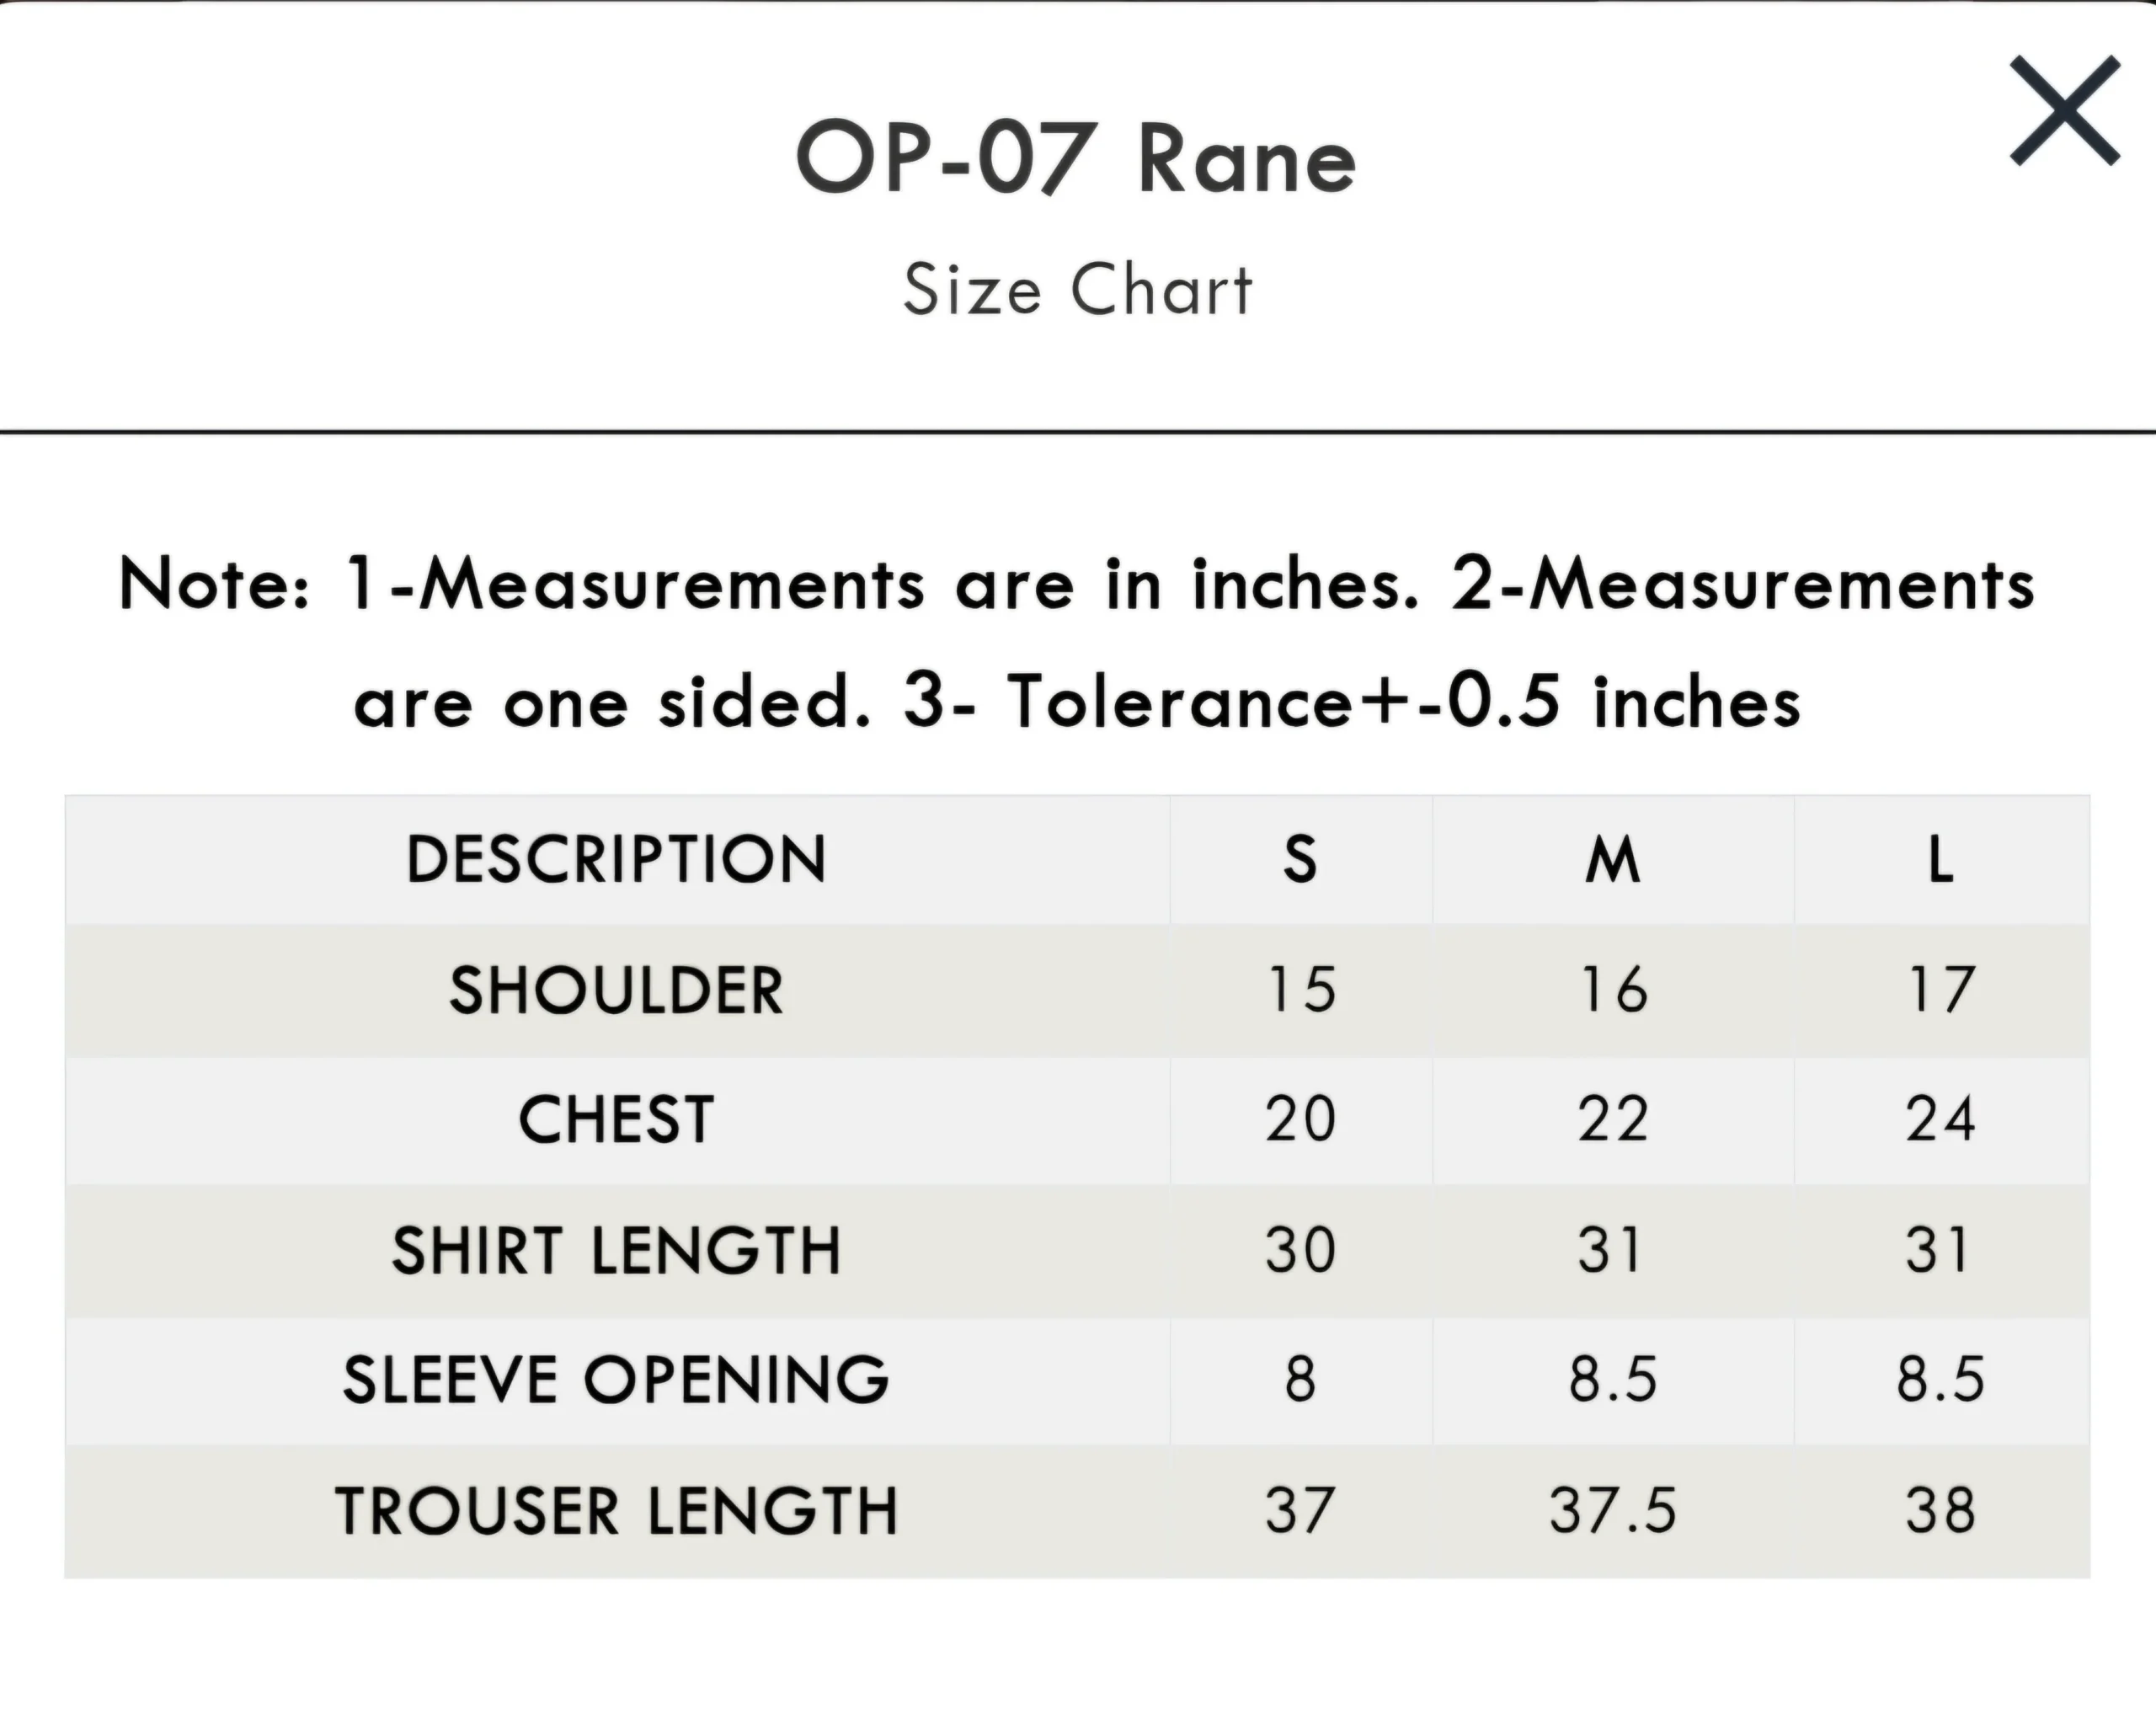This screenshot has height=1709, width=2156.
Task: Select the L size column header
Action: [1940, 859]
